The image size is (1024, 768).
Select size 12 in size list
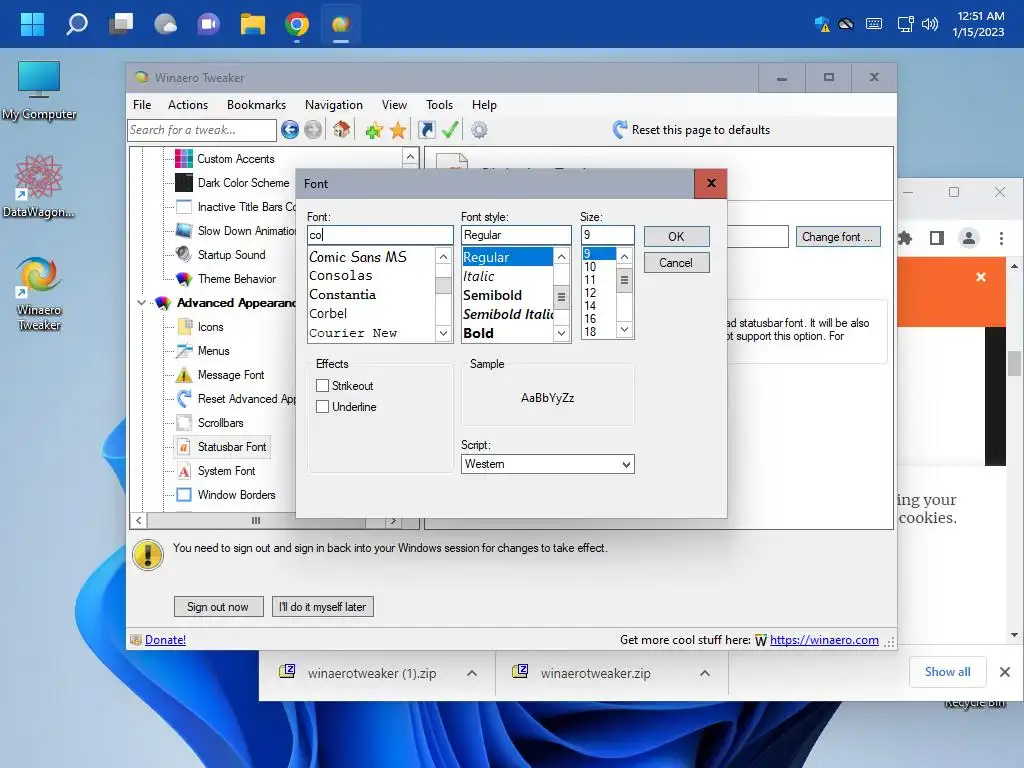pyautogui.click(x=598, y=293)
